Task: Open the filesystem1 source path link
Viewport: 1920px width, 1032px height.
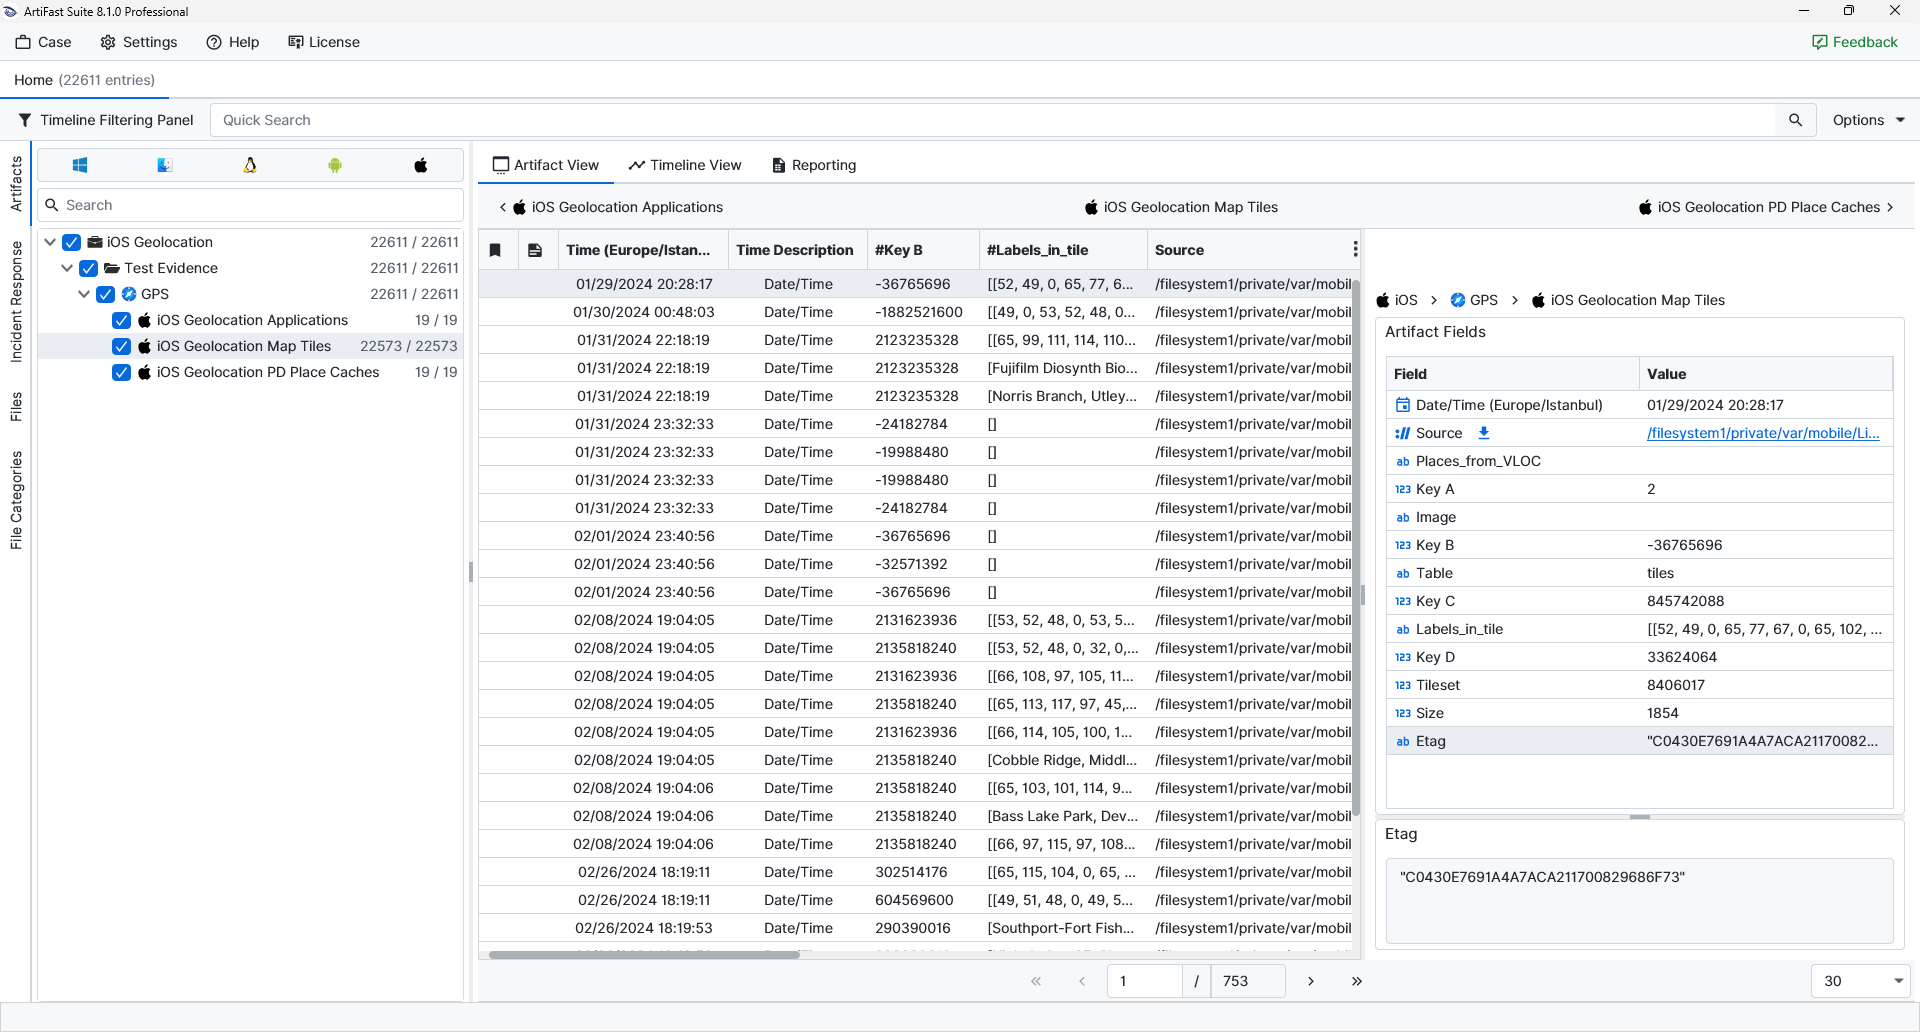Action: pyautogui.click(x=1762, y=433)
